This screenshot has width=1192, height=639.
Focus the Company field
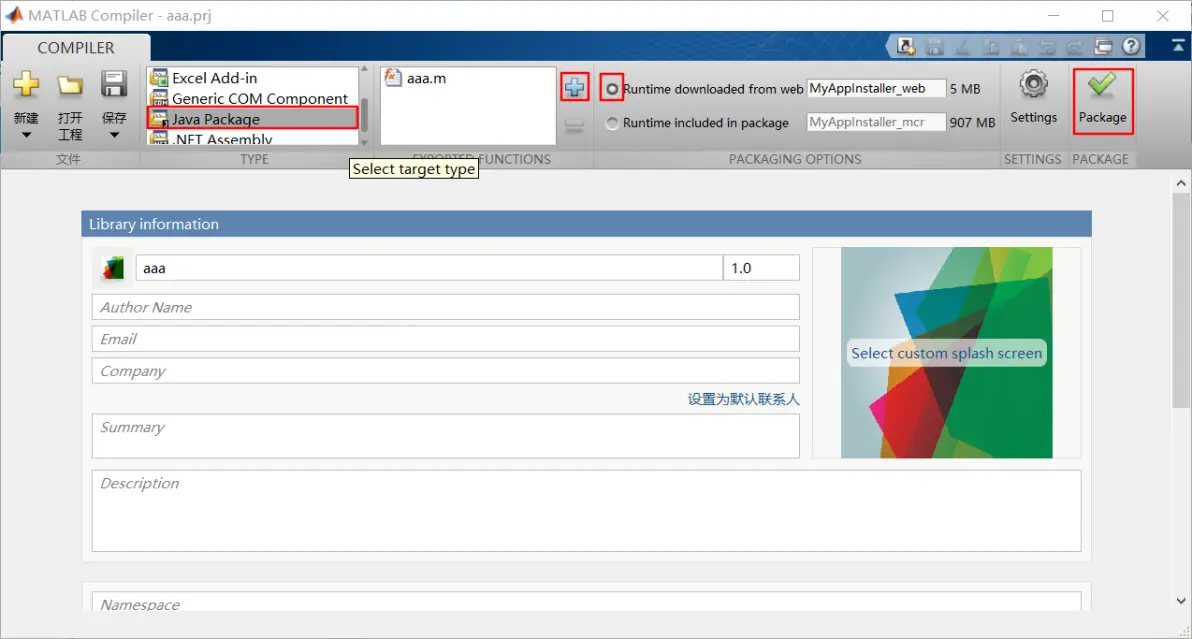click(x=445, y=371)
